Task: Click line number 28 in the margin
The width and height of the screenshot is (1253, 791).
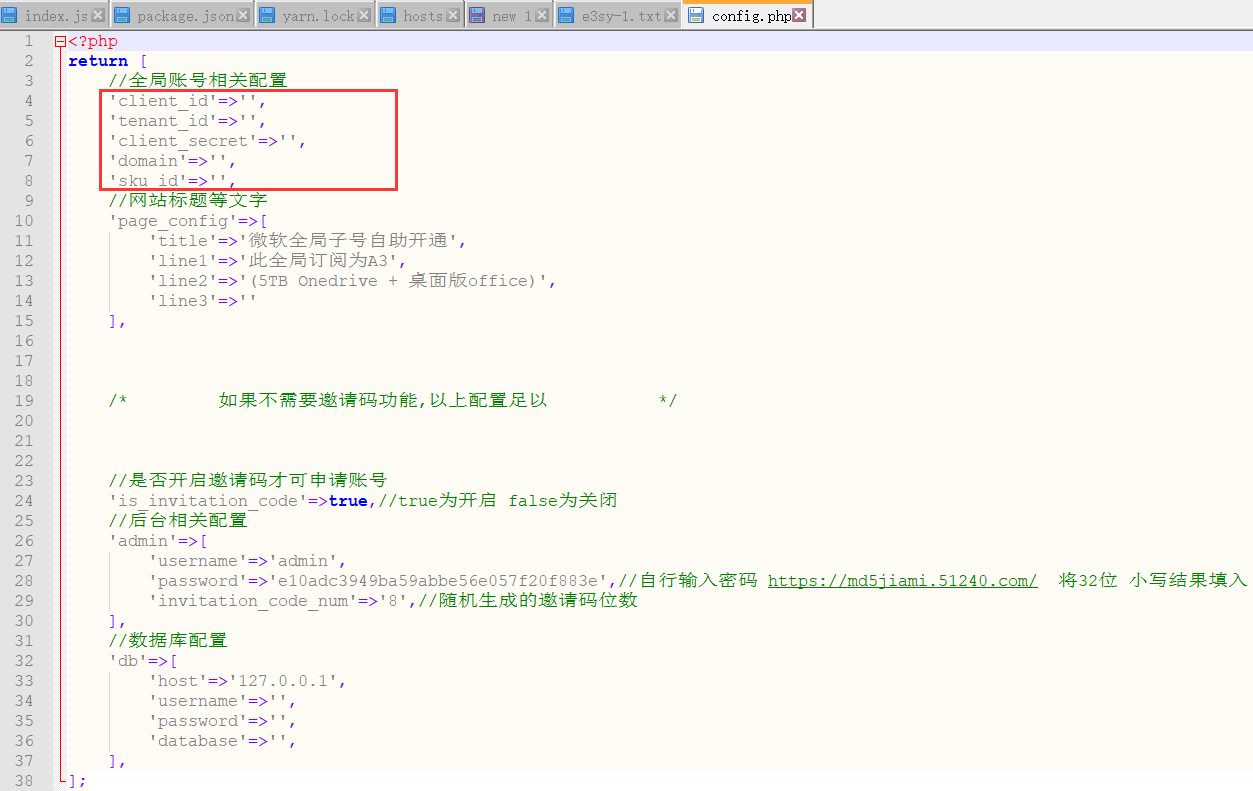Action: point(24,580)
